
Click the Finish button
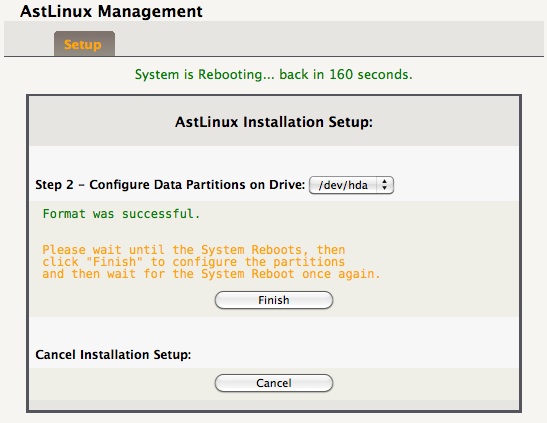click(x=274, y=300)
